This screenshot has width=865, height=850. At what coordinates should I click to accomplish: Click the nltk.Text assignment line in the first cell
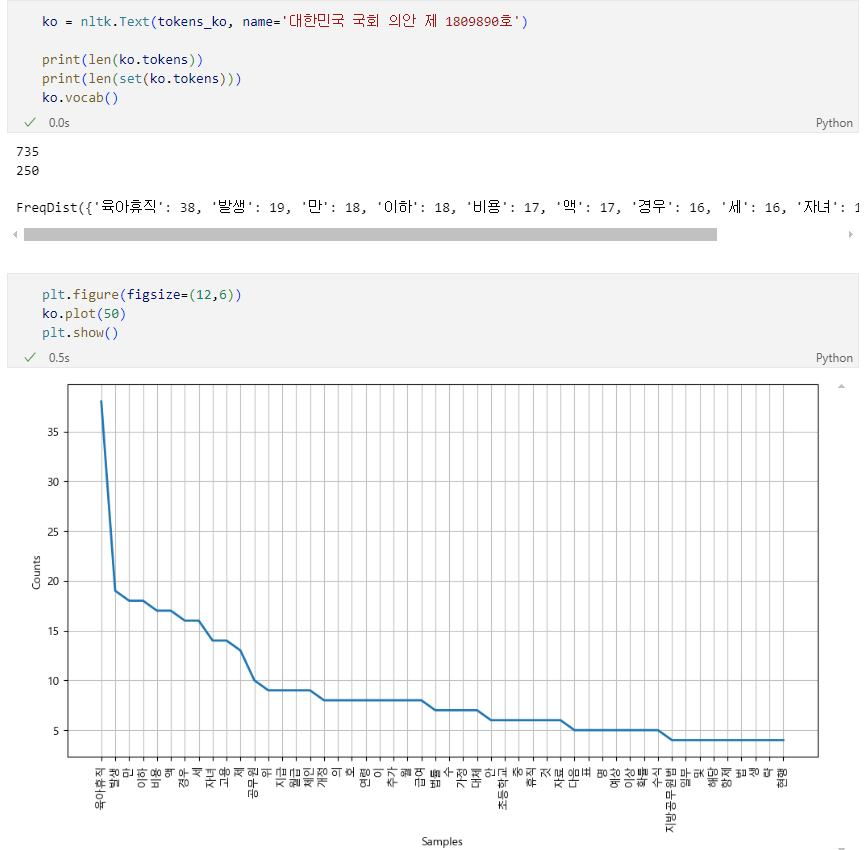tap(285, 22)
